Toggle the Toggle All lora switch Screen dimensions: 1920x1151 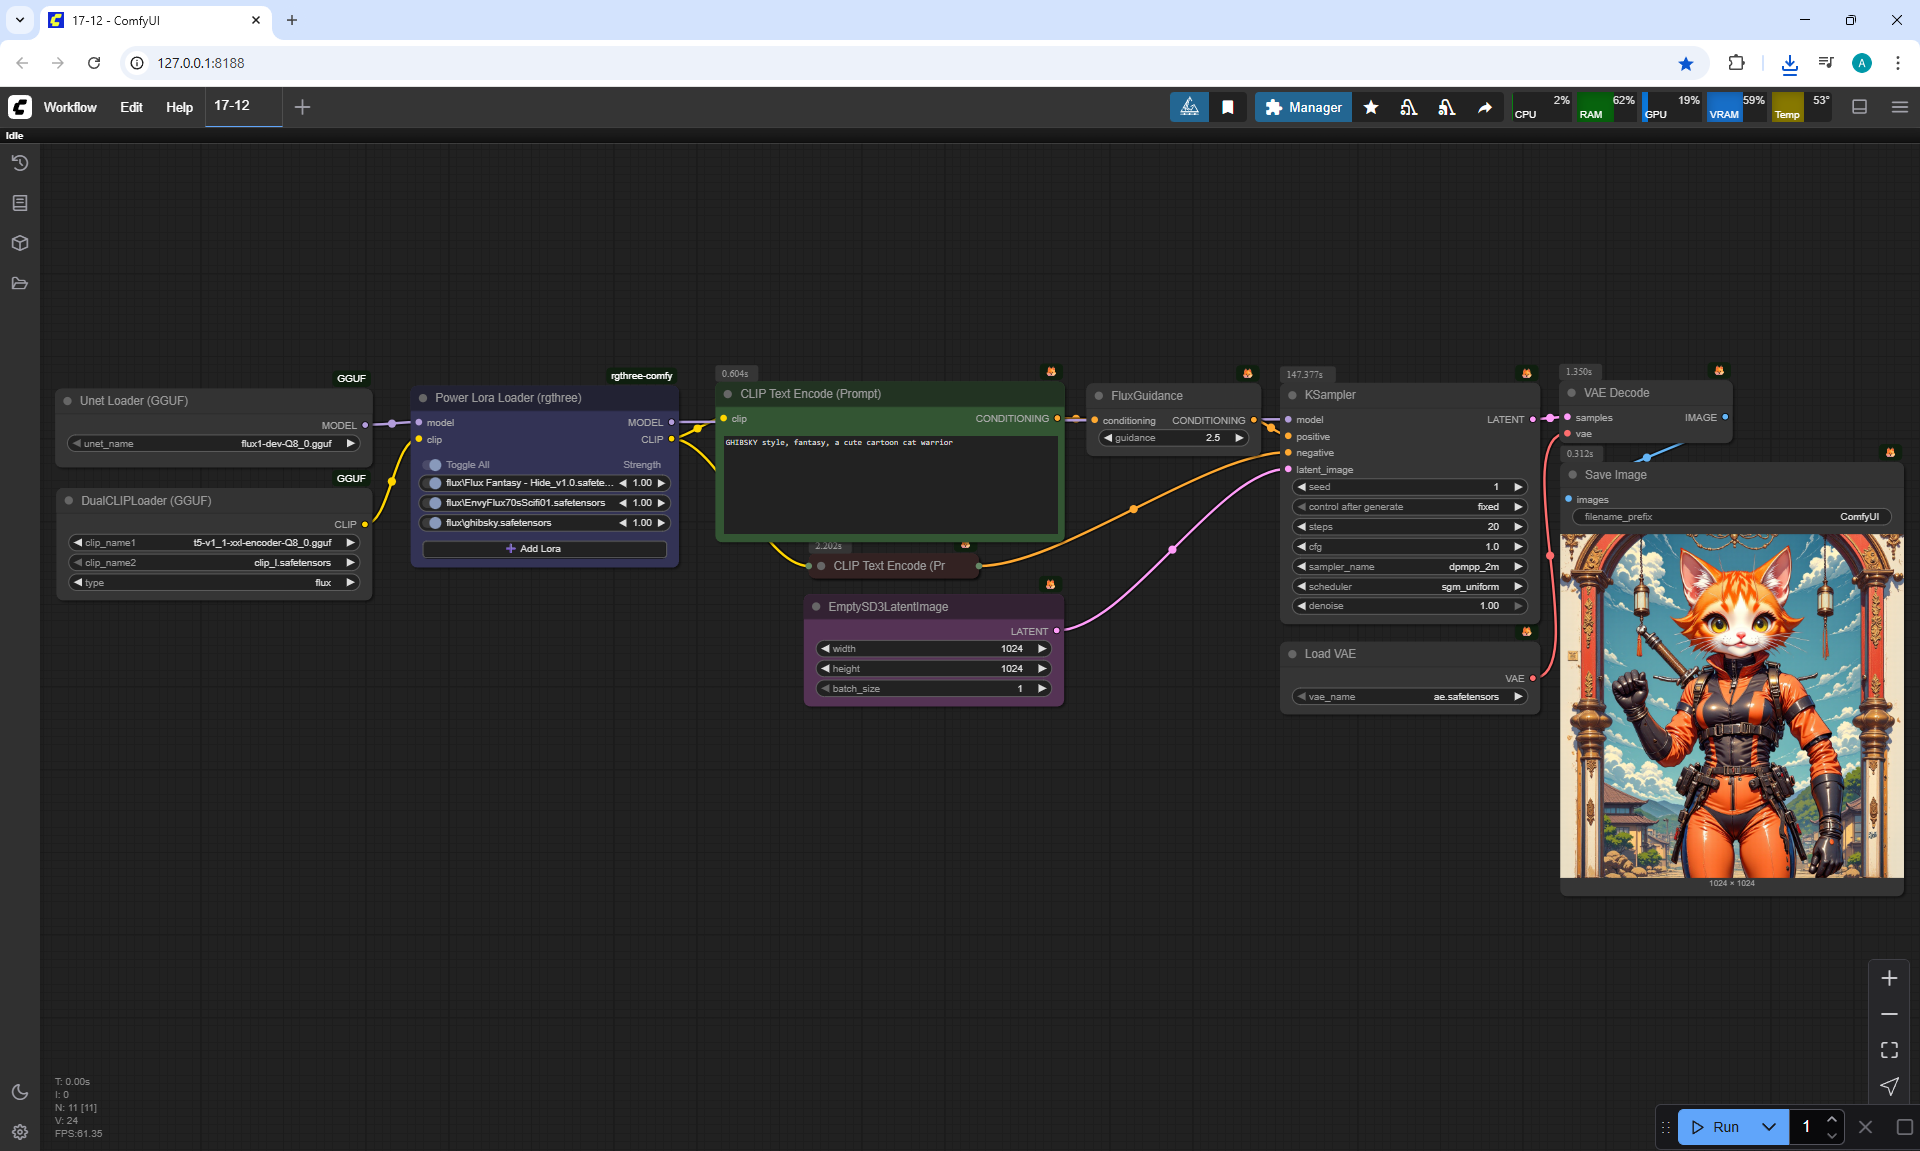(x=432, y=465)
